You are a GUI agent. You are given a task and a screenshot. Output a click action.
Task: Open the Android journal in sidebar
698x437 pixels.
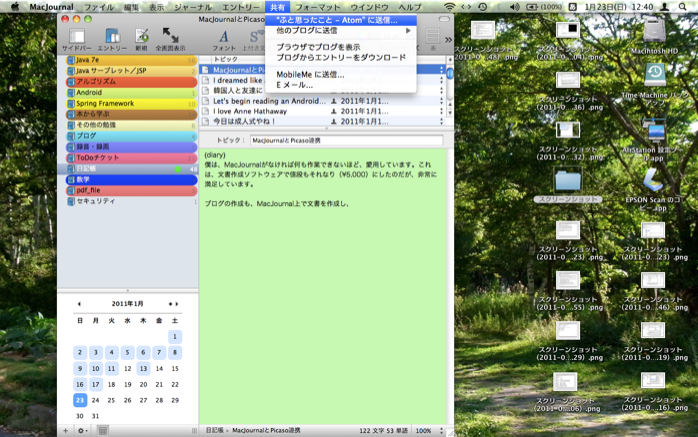click(131, 93)
